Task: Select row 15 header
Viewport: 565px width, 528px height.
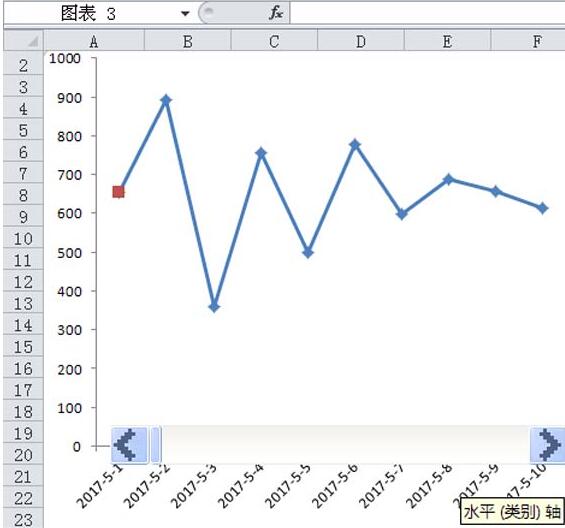Action: tap(23, 346)
